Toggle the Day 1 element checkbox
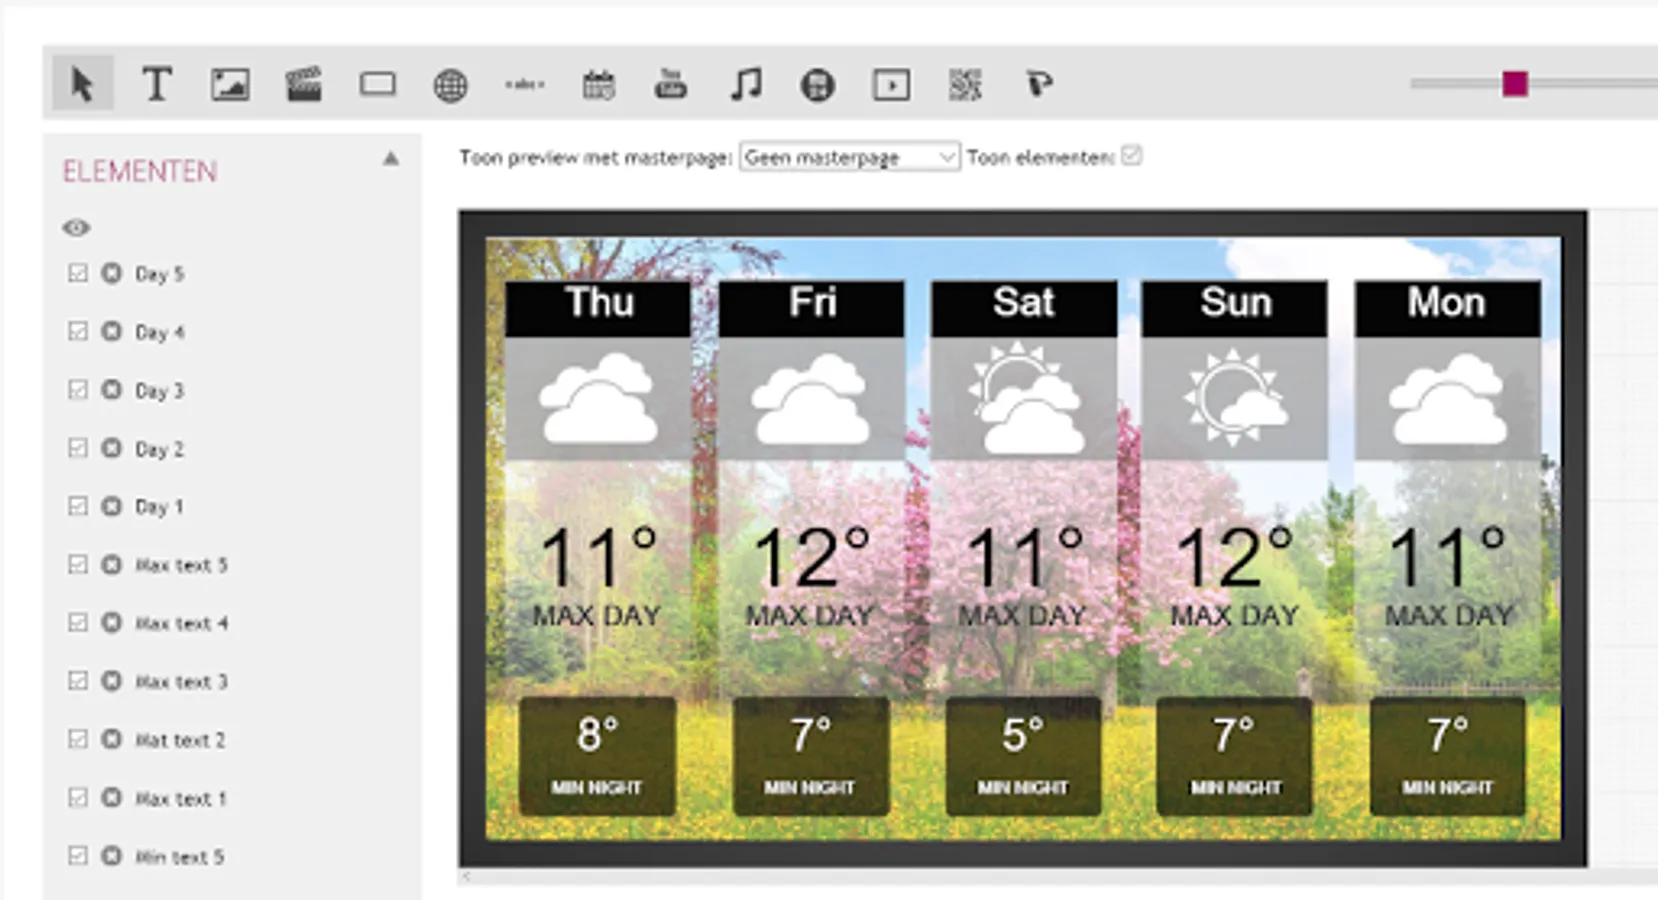This screenshot has height=900, width=1658. (x=77, y=506)
